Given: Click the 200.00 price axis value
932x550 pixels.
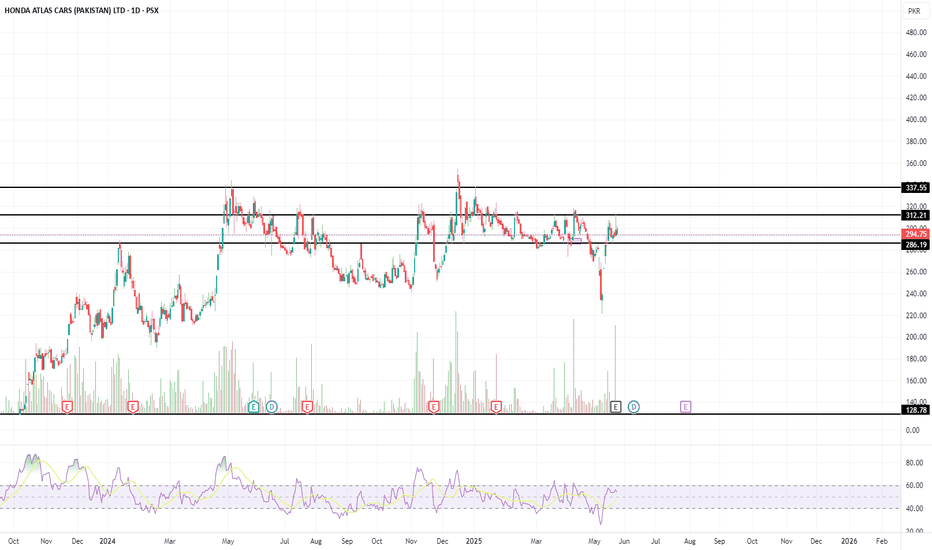Looking at the screenshot, I should pyautogui.click(x=916, y=337).
